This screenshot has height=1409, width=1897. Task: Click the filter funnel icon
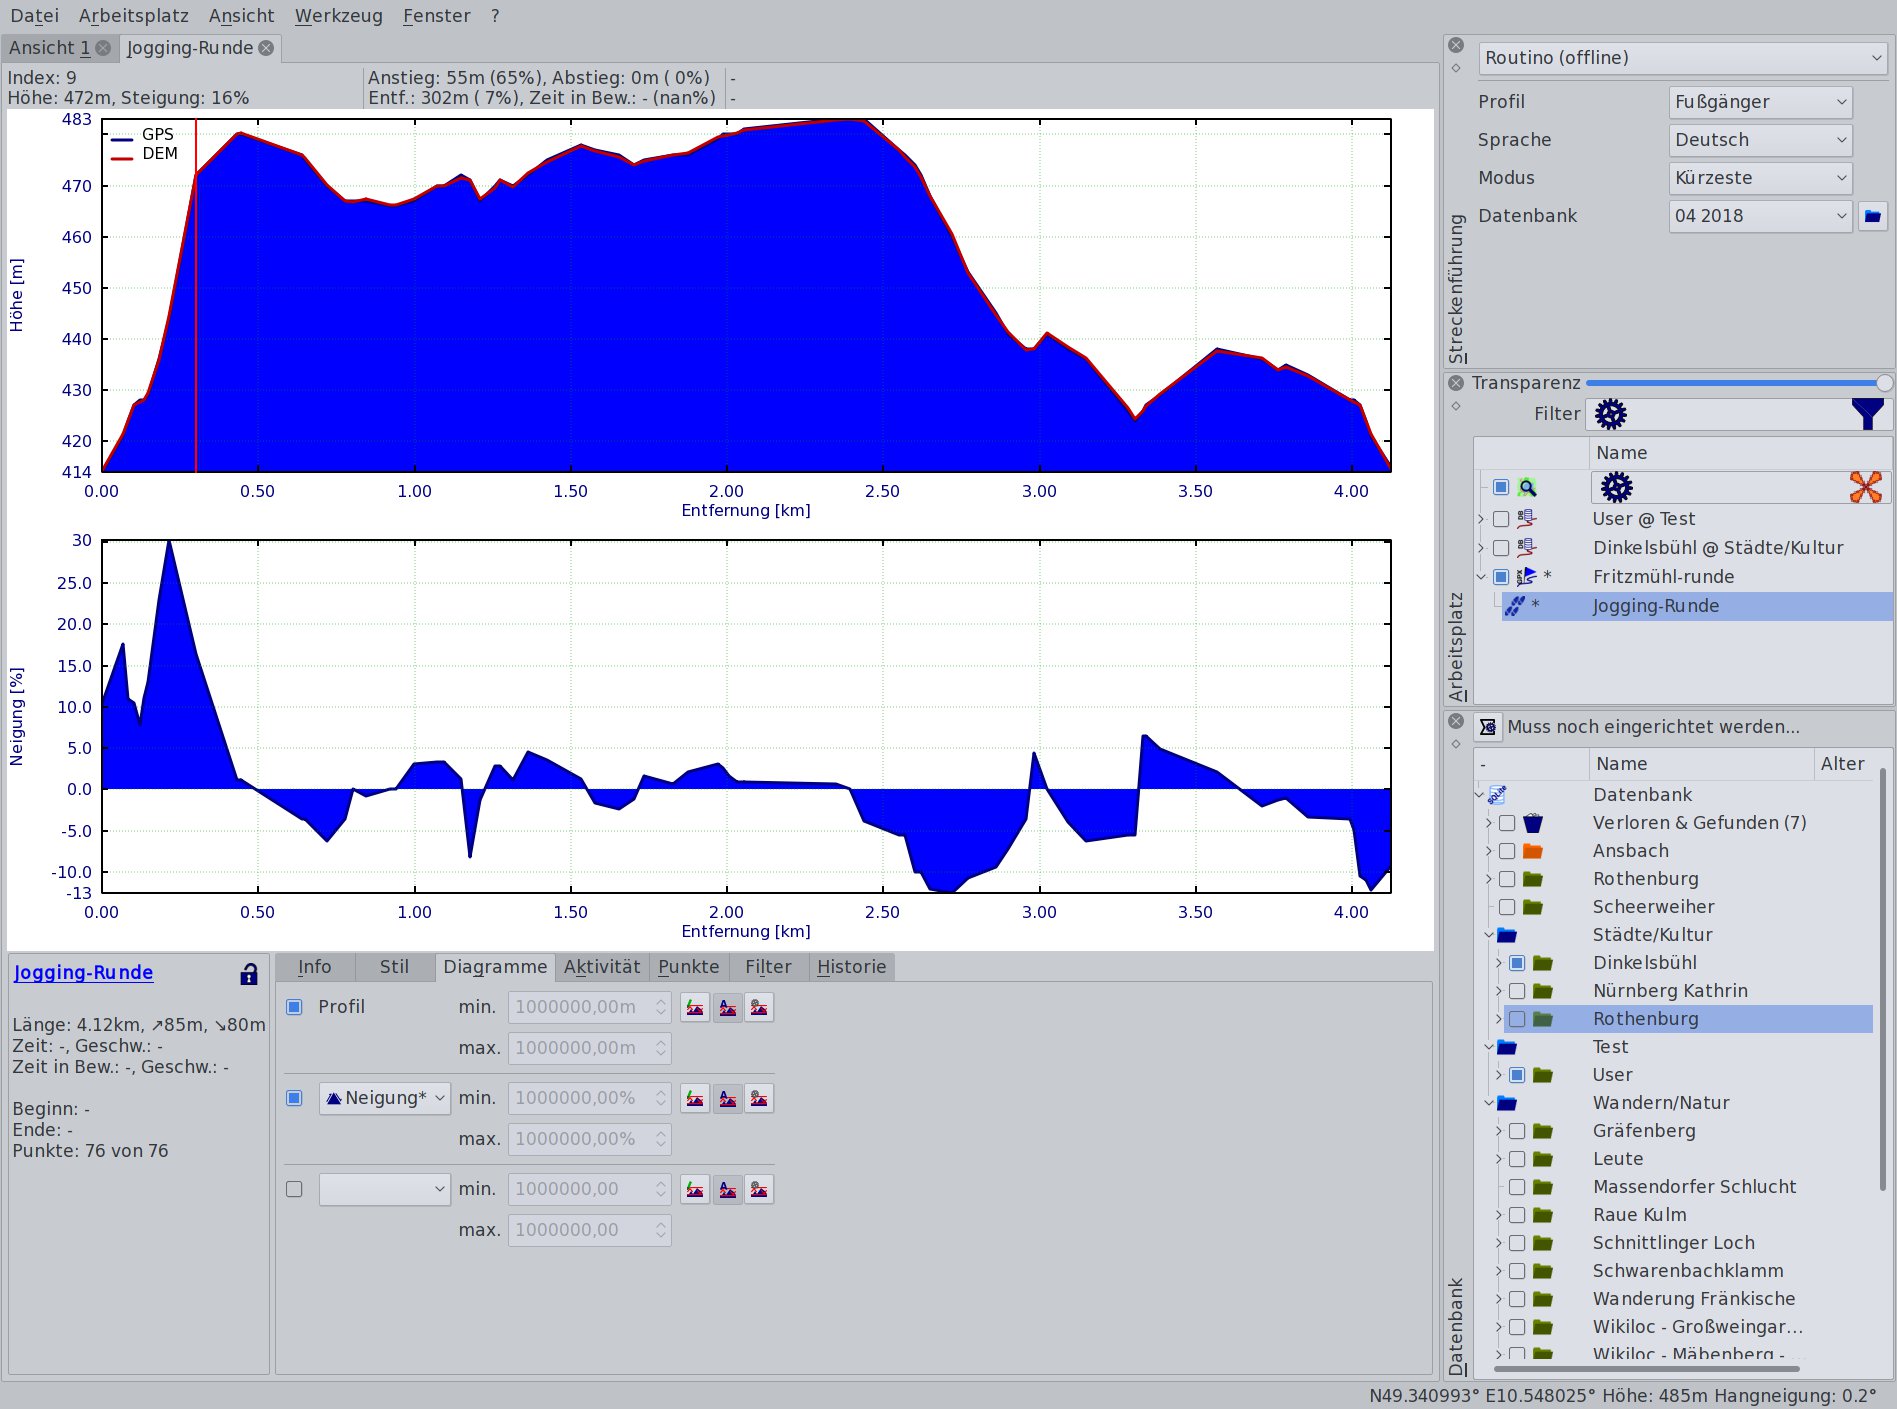click(x=1866, y=413)
